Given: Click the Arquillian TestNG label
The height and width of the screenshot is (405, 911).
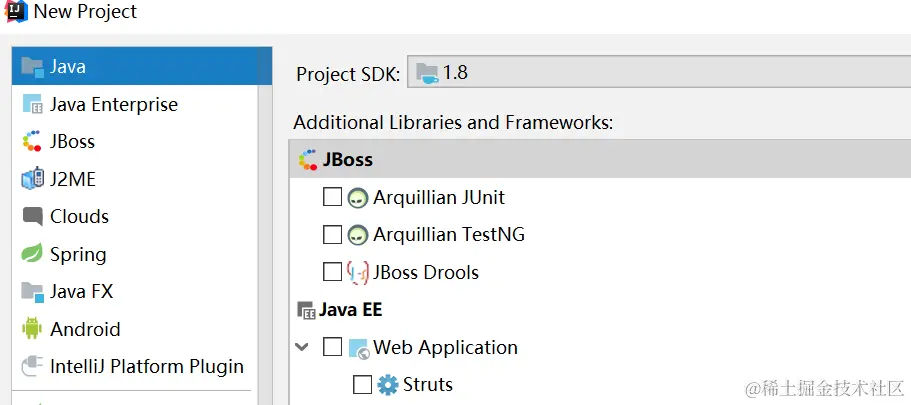Looking at the screenshot, I should 449,235.
